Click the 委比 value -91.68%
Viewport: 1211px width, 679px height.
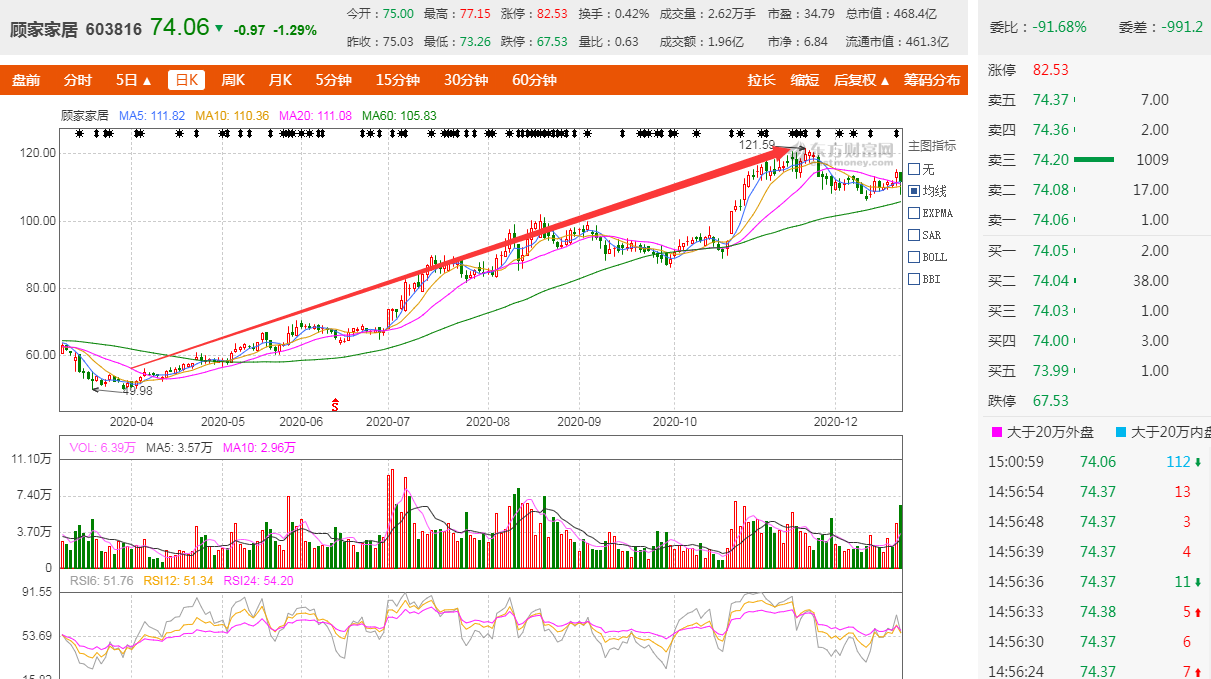1058,27
